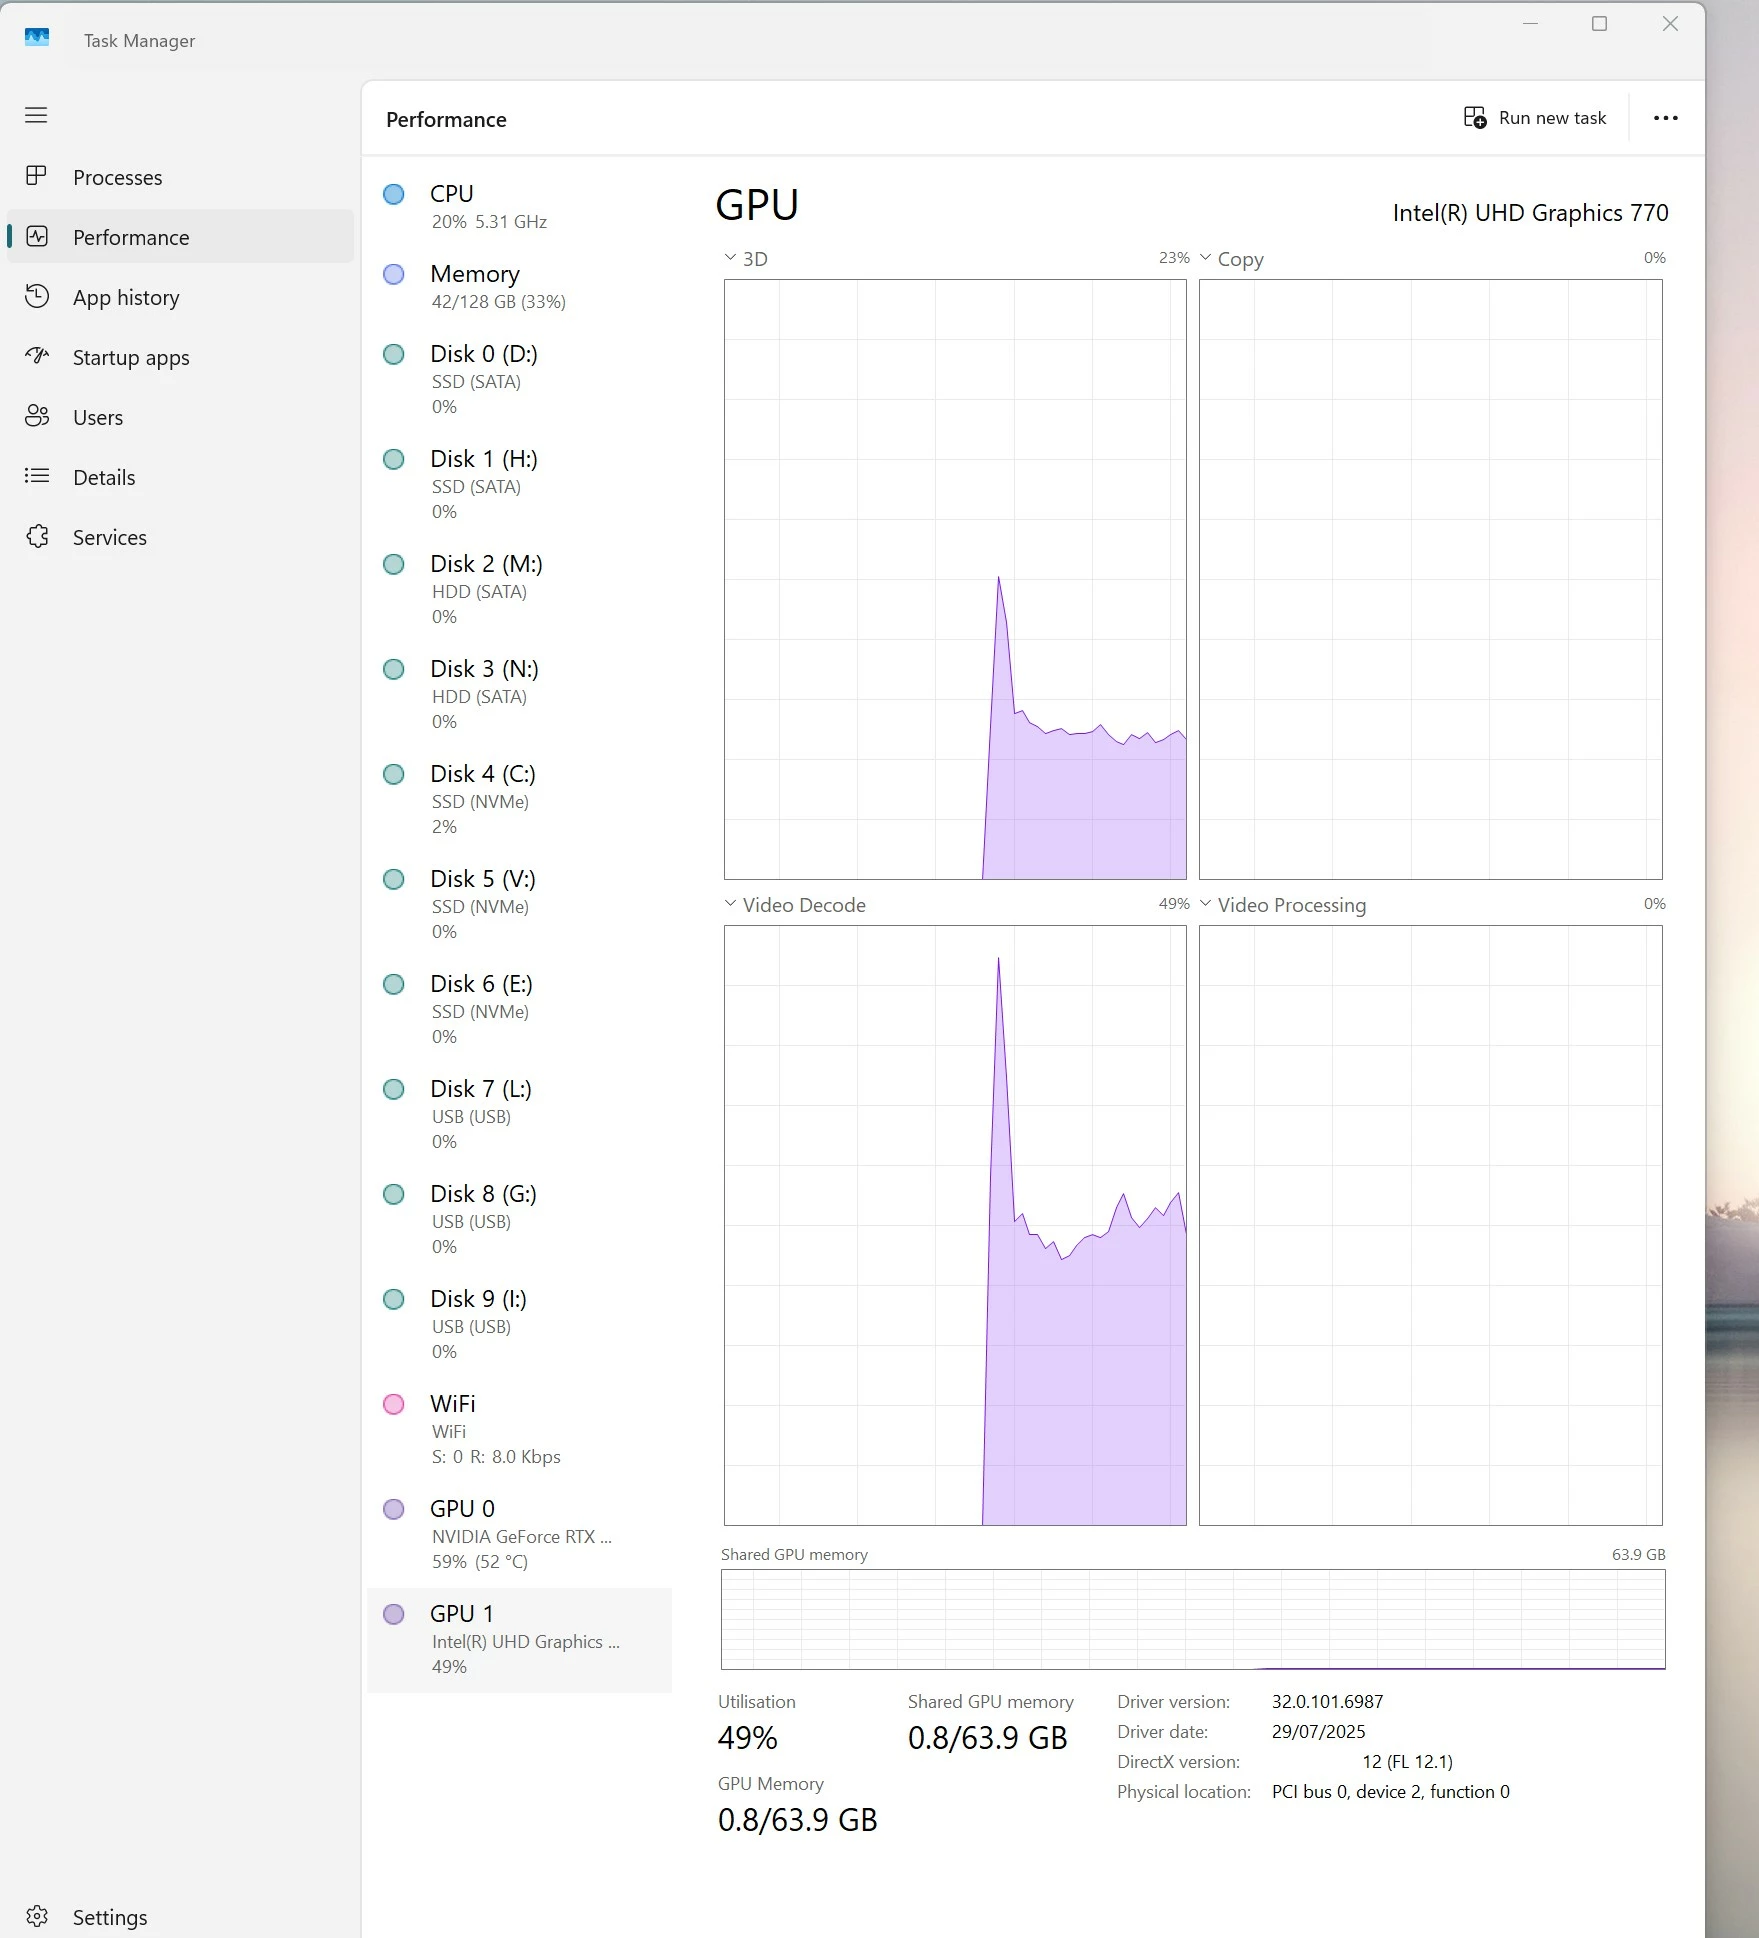Screen dimensions: 1759x1938
Task: Click the CPU blue circle indicator
Action: pyautogui.click(x=394, y=194)
